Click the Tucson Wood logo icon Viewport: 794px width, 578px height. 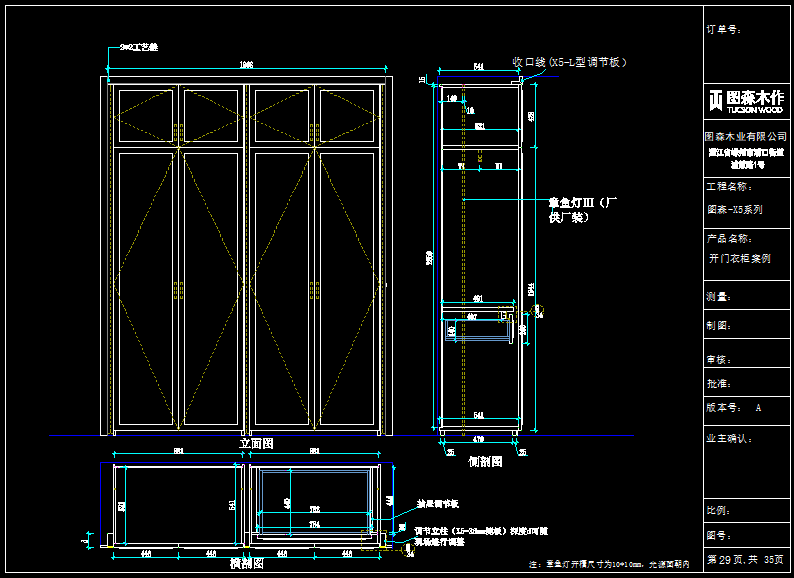(x=715, y=100)
